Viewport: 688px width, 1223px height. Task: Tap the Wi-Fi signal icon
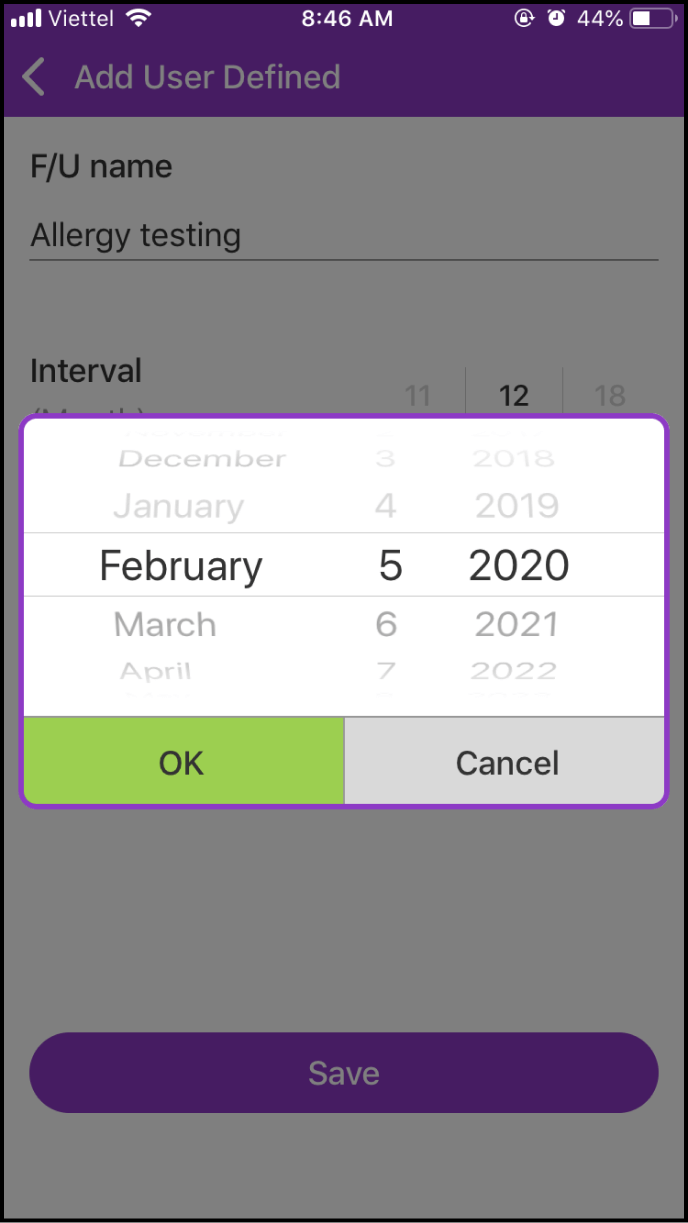click(139, 18)
